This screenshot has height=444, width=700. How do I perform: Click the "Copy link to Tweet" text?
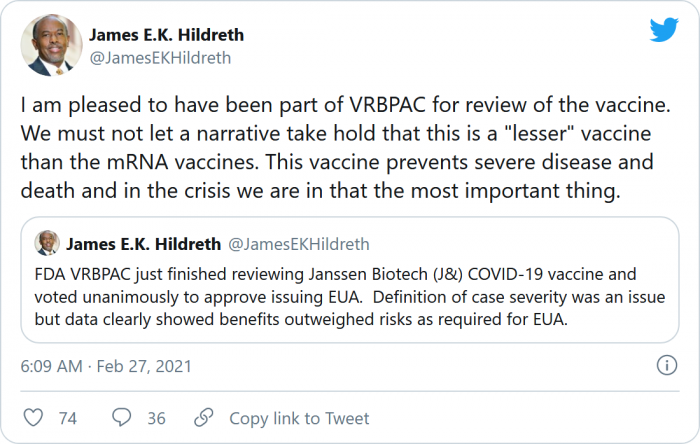click(x=299, y=418)
